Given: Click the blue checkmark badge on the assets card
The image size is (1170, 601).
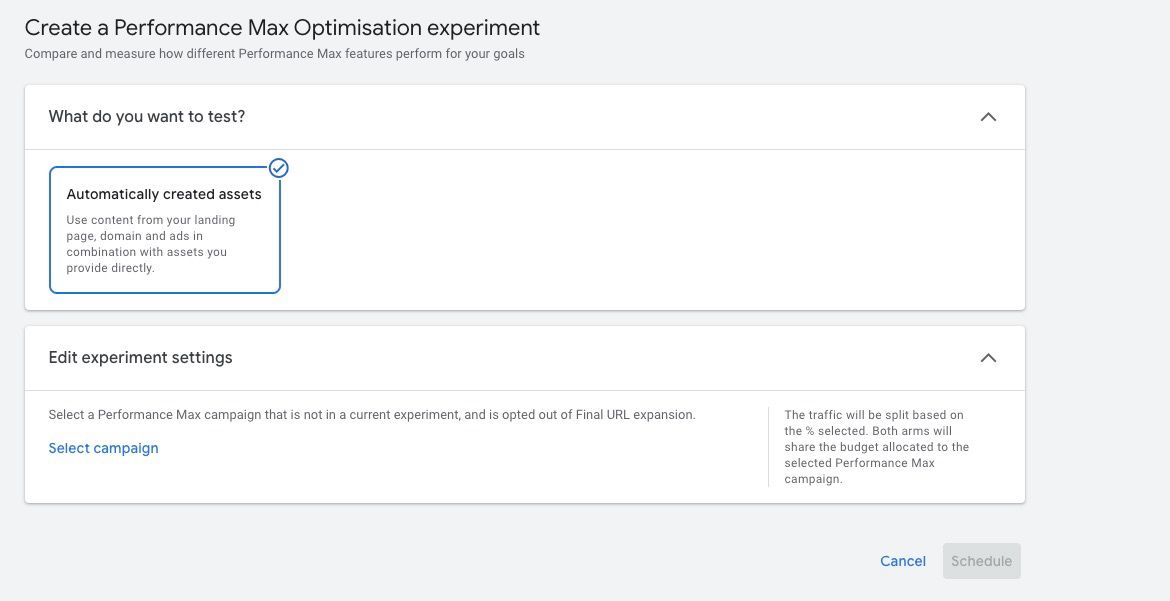Looking at the screenshot, I should [278, 168].
